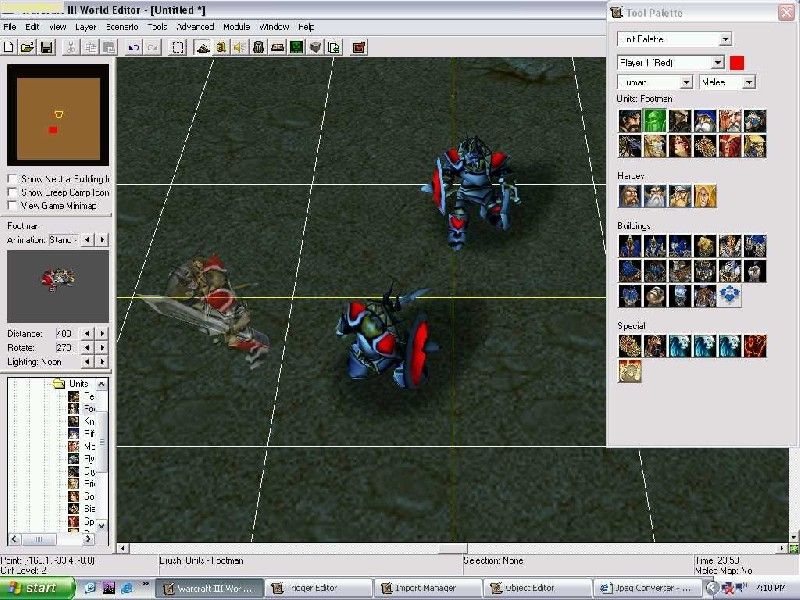This screenshot has height=600, width=800.
Task: Activate the Selection Brush dashed-square icon
Action: (x=178, y=47)
